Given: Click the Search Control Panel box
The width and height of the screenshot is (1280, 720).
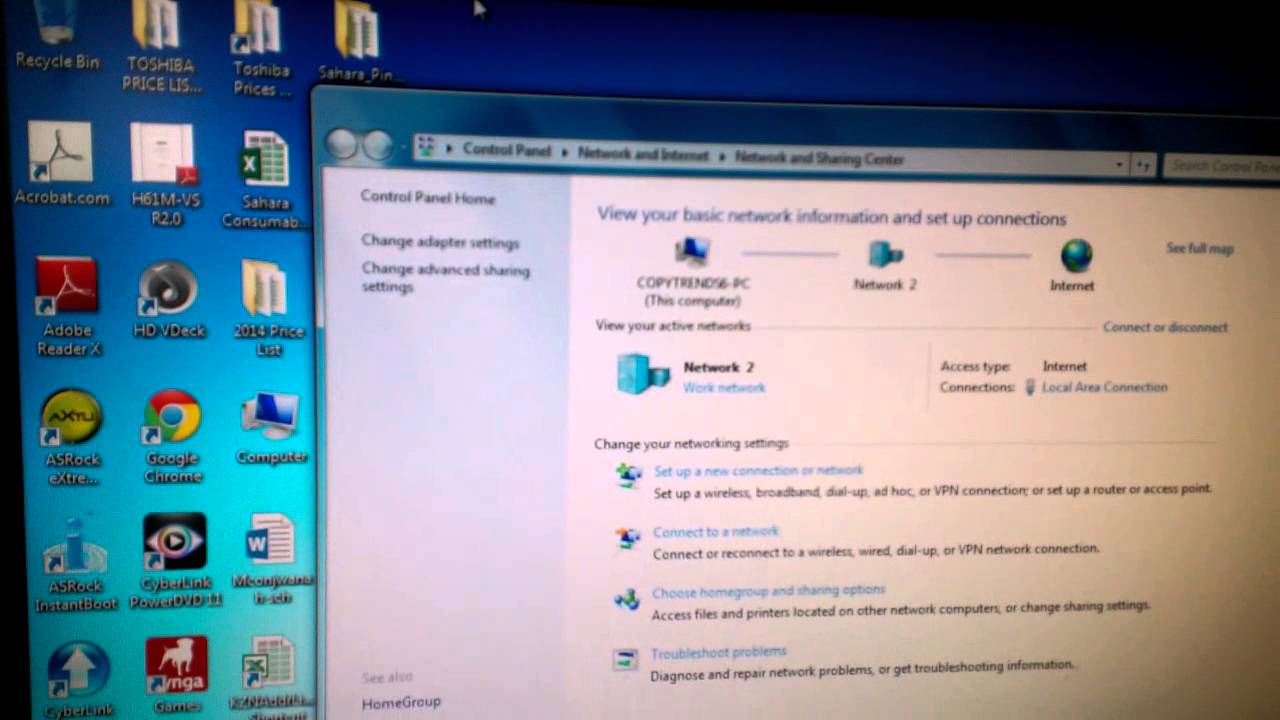Looking at the screenshot, I should [1221, 166].
